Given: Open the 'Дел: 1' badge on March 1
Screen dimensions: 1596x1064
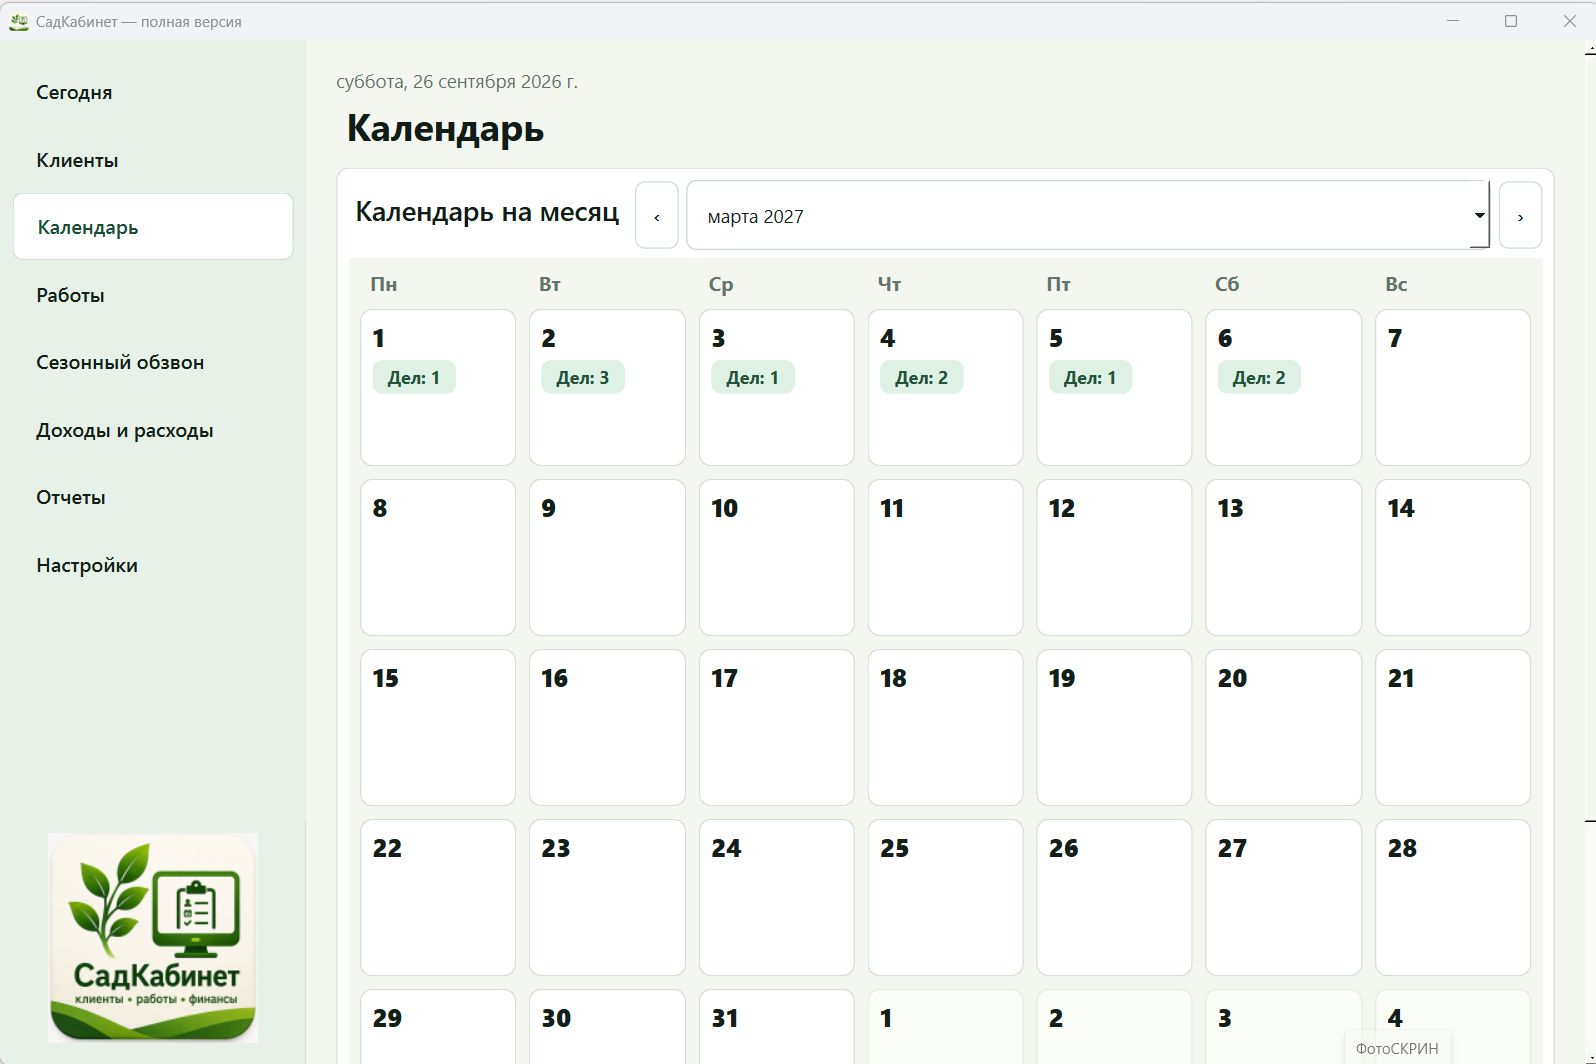Looking at the screenshot, I should pyautogui.click(x=414, y=378).
